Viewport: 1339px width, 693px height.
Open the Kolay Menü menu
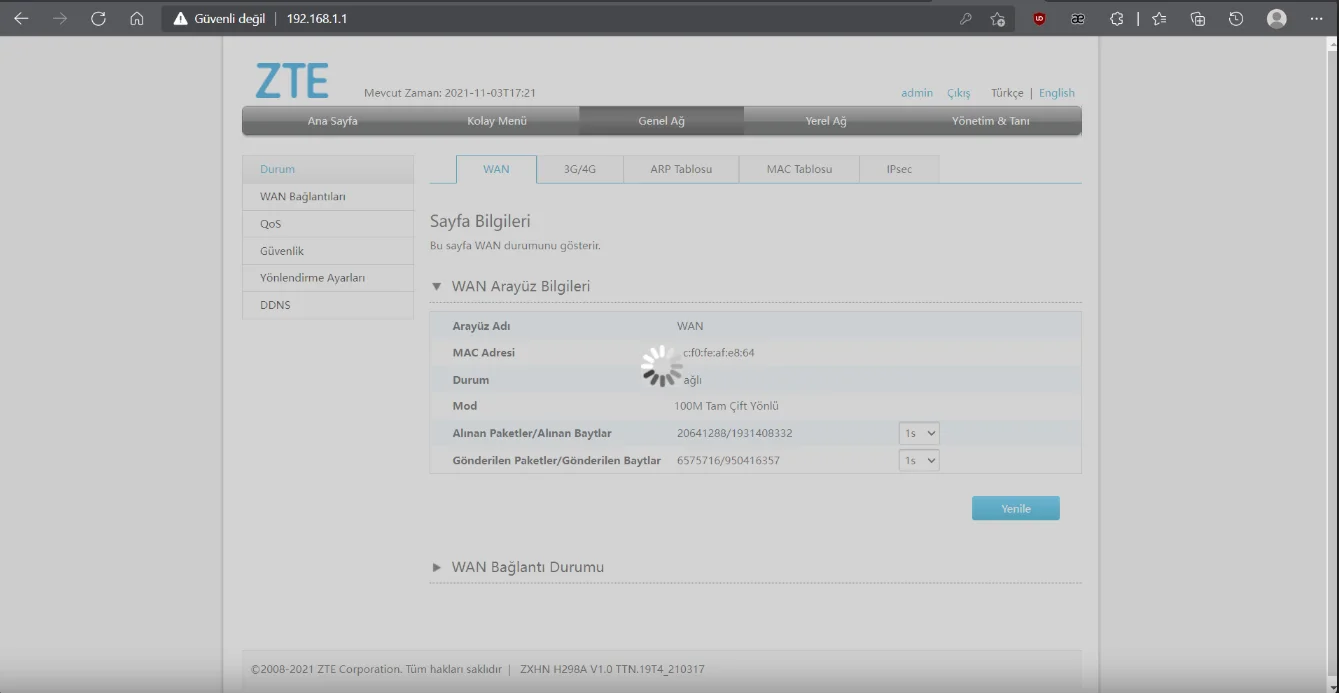click(497, 121)
